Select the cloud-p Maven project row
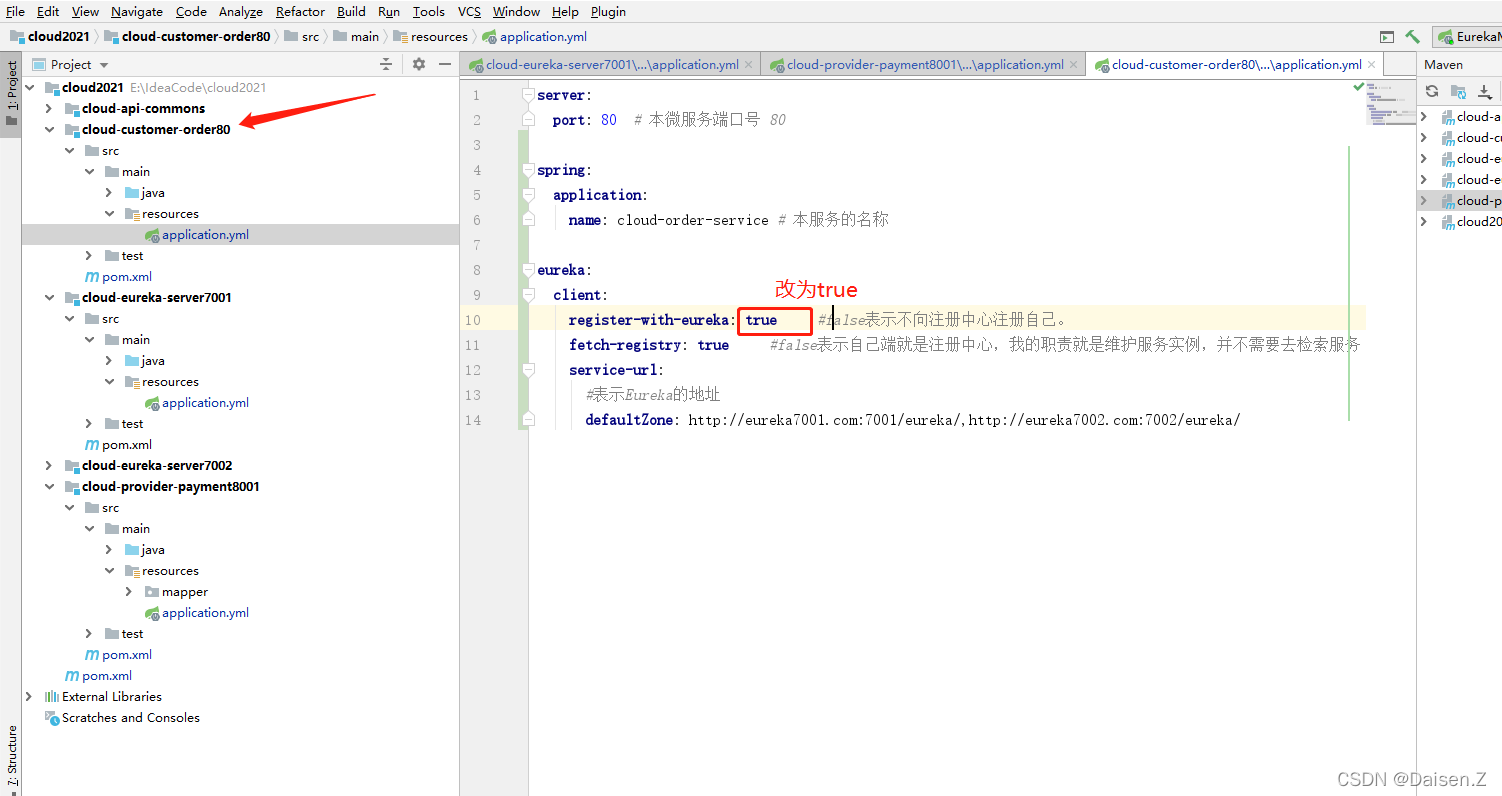Screen dimensions: 1502x796 pos(1460,200)
